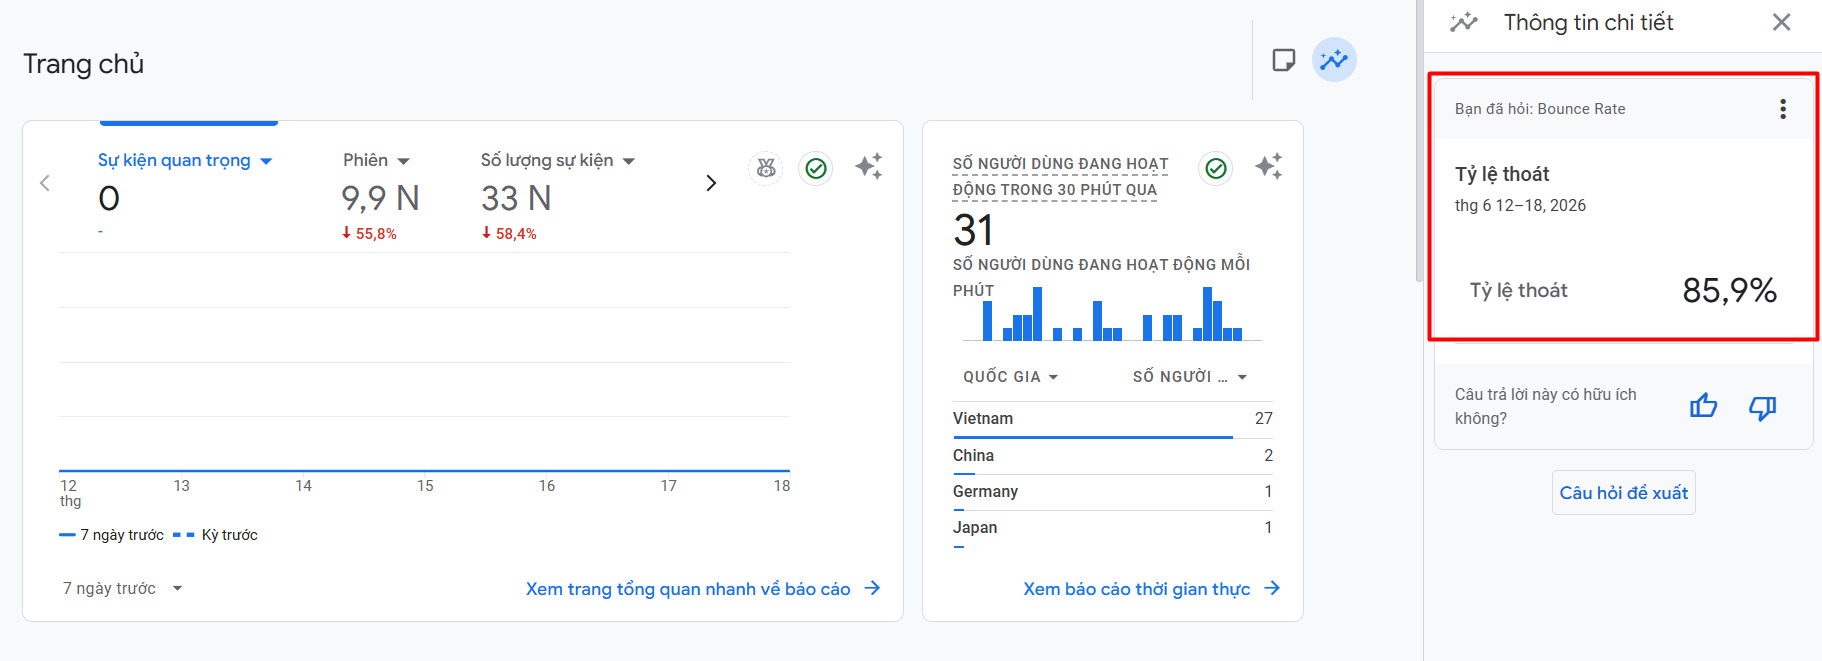Open the SỐ NGƯỜI metric dropdown

(x=1190, y=377)
